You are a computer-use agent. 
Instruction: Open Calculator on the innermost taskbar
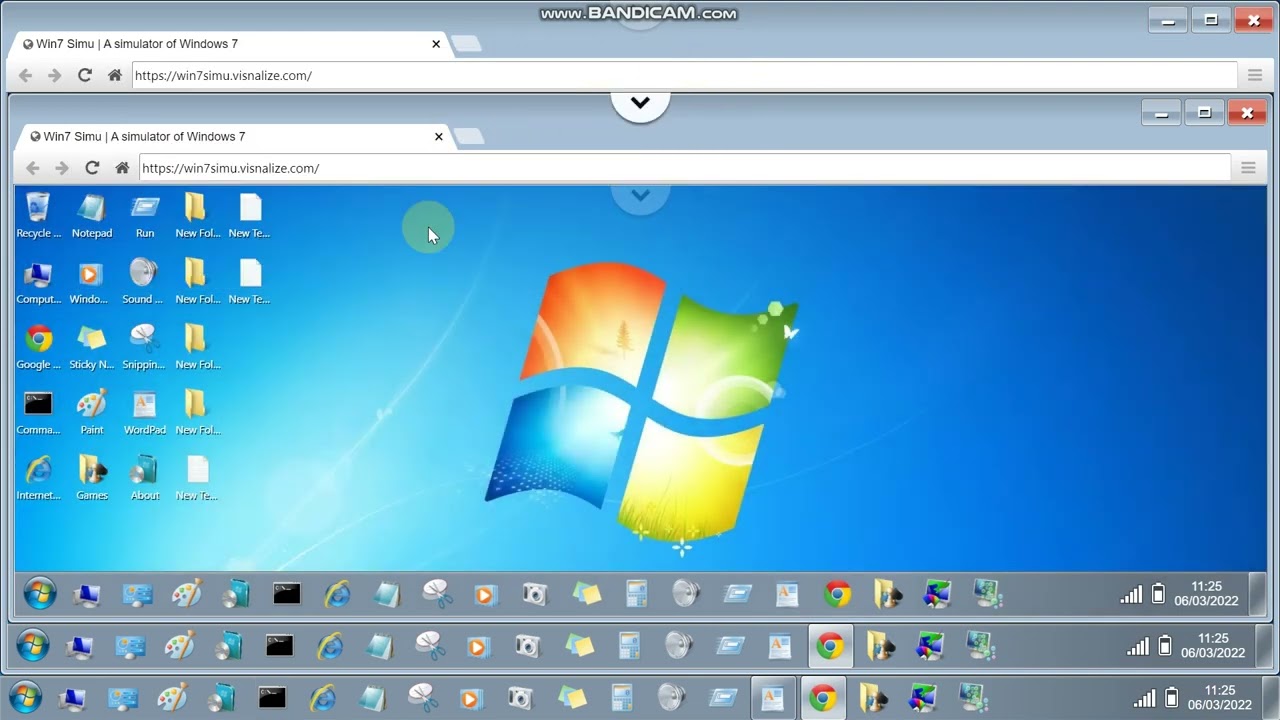tap(637, 594)
